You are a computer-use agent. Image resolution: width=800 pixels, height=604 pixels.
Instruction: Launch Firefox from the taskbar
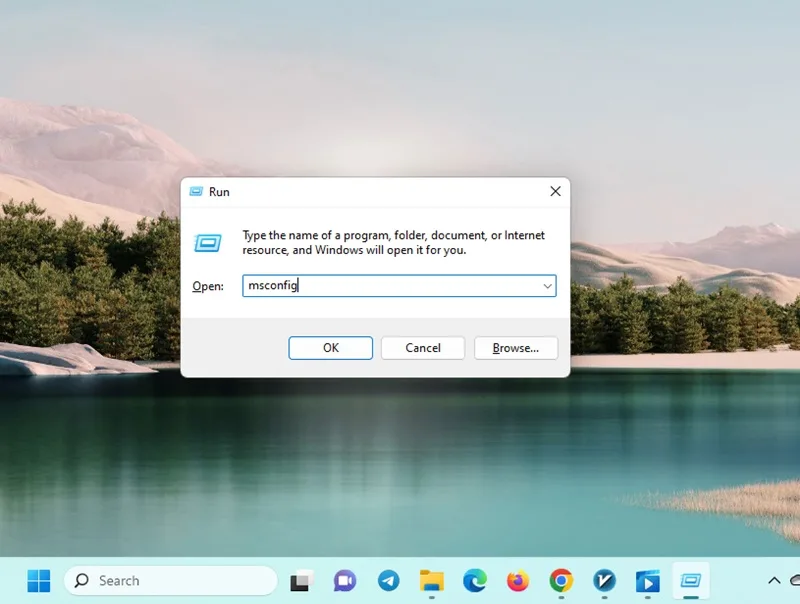pyautogui.click(x=518, y=581)
